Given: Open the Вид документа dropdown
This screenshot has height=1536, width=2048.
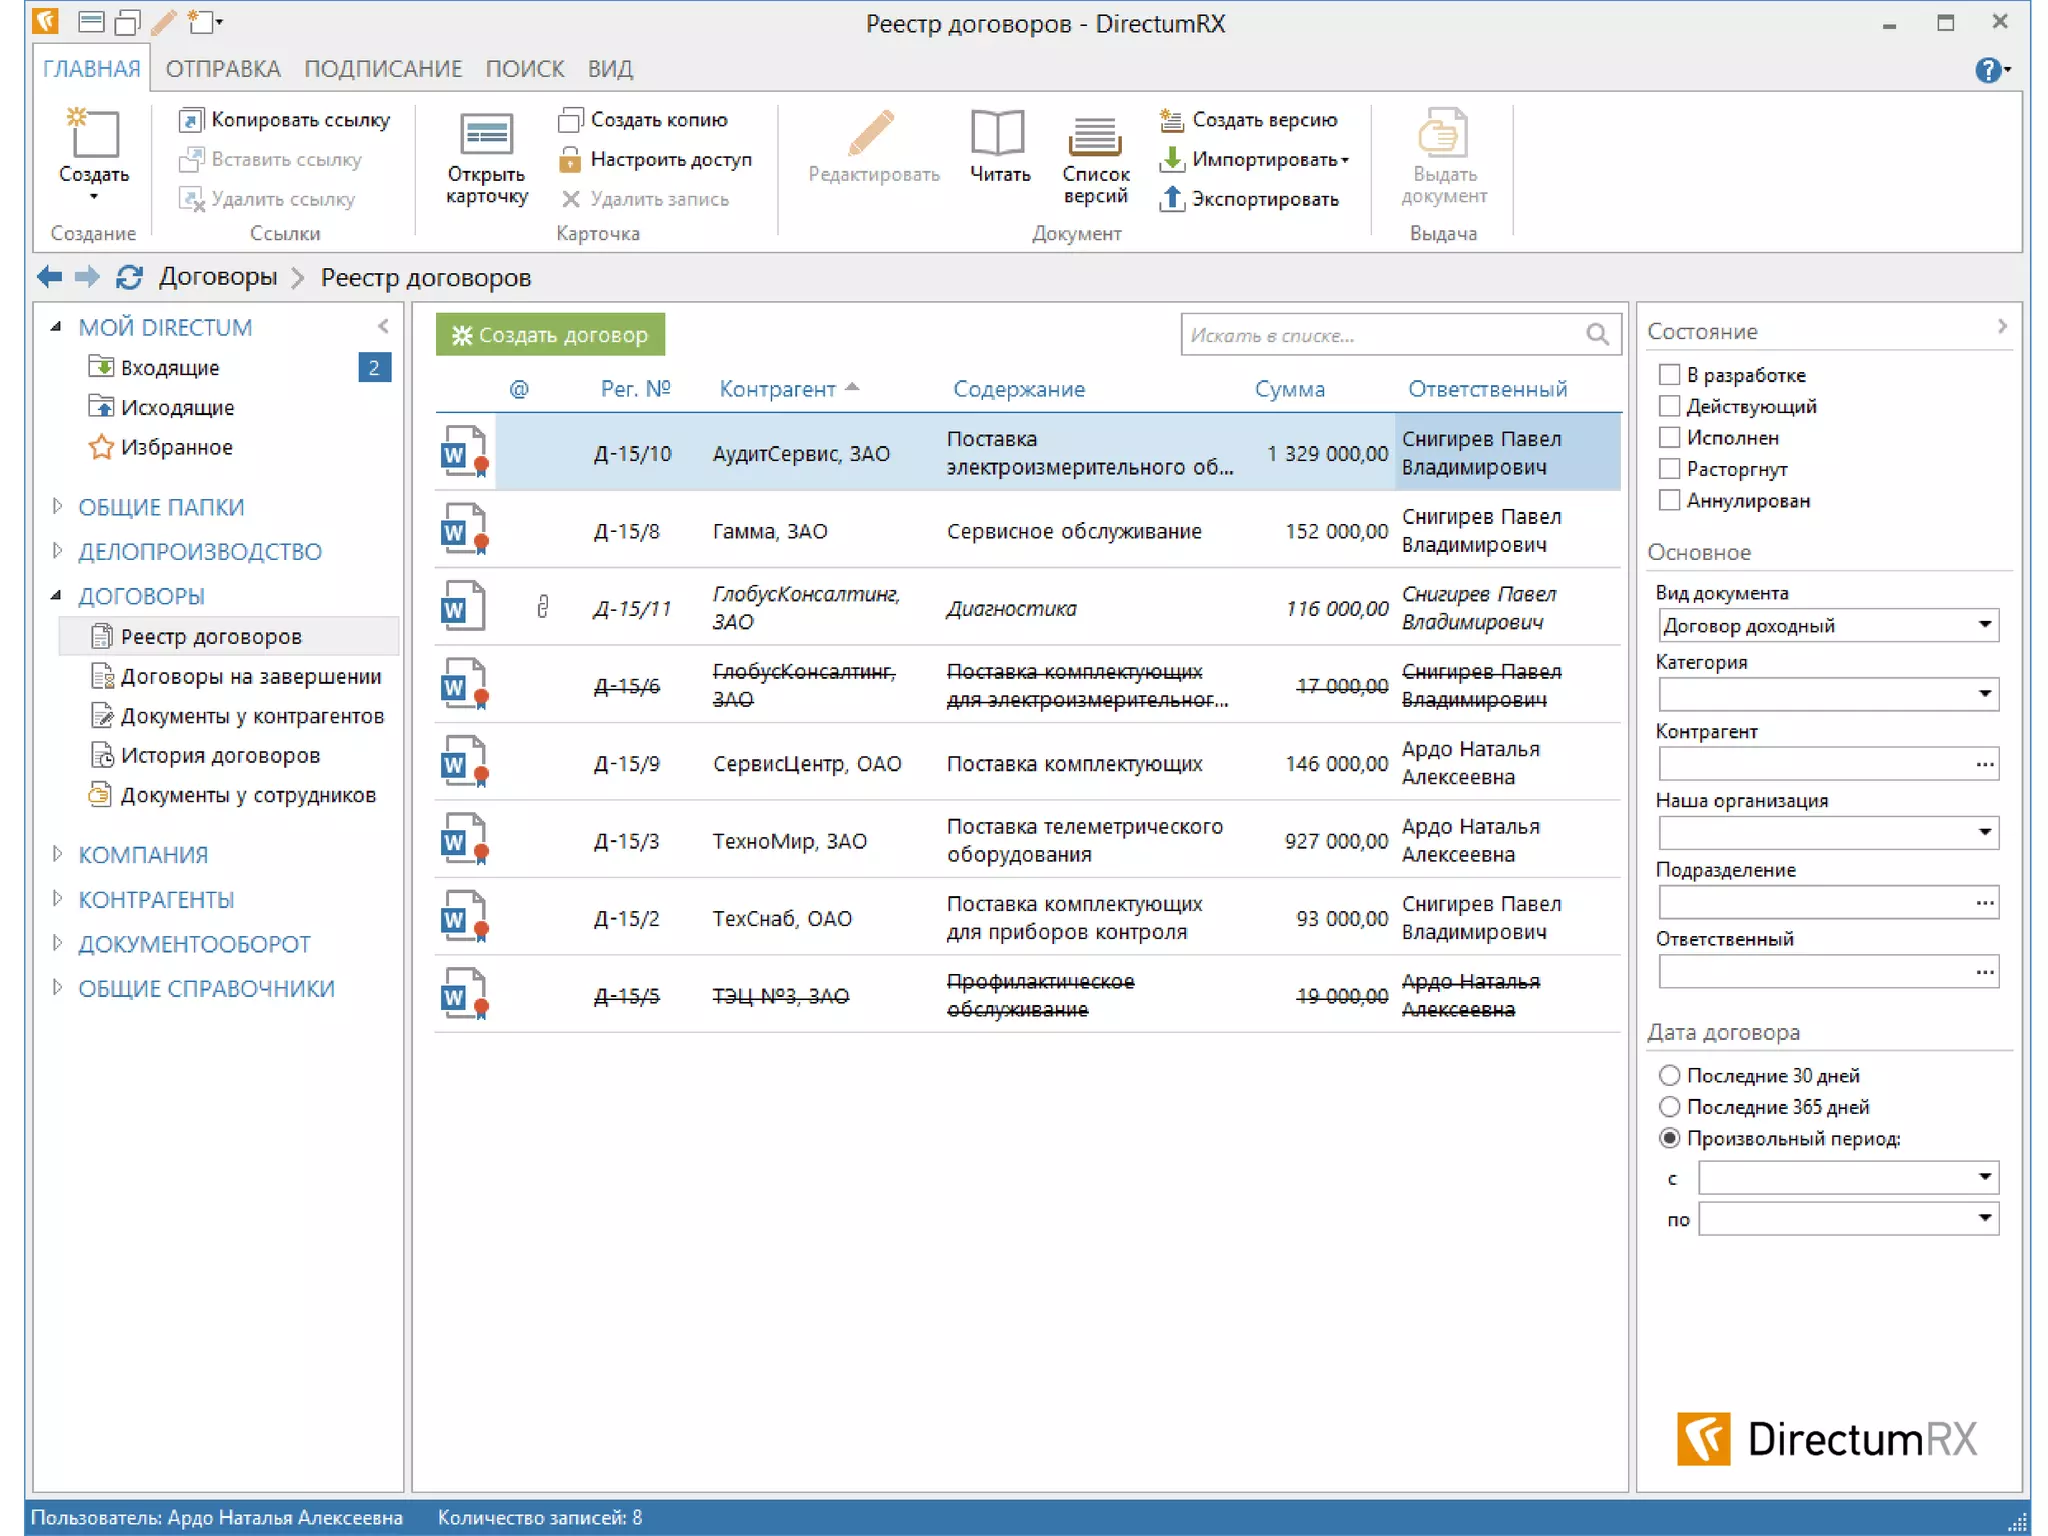Looking at the screenshot, I should point(1984,625).
